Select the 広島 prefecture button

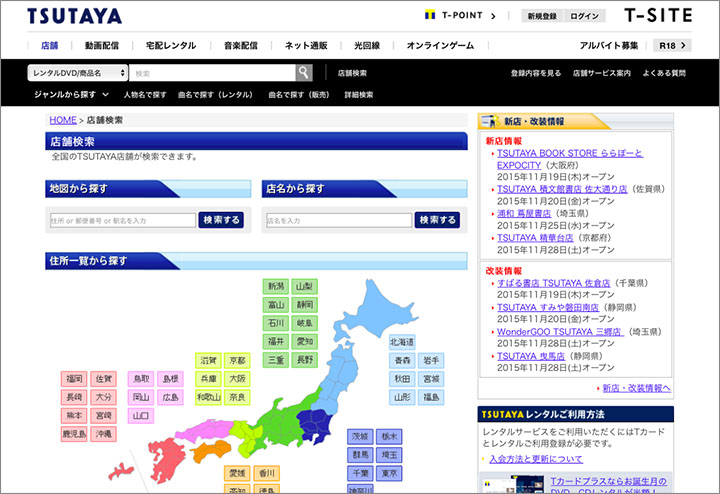(x=170, y=397)
